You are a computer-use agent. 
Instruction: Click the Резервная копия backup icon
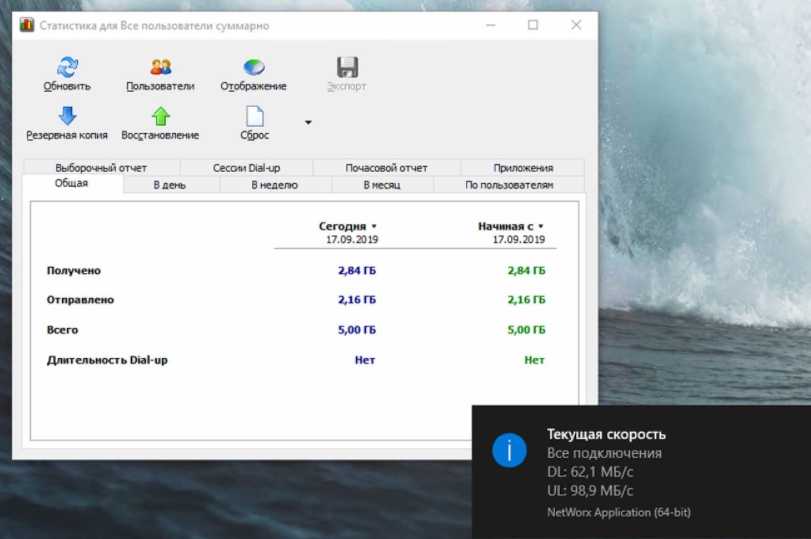point(67,116)
